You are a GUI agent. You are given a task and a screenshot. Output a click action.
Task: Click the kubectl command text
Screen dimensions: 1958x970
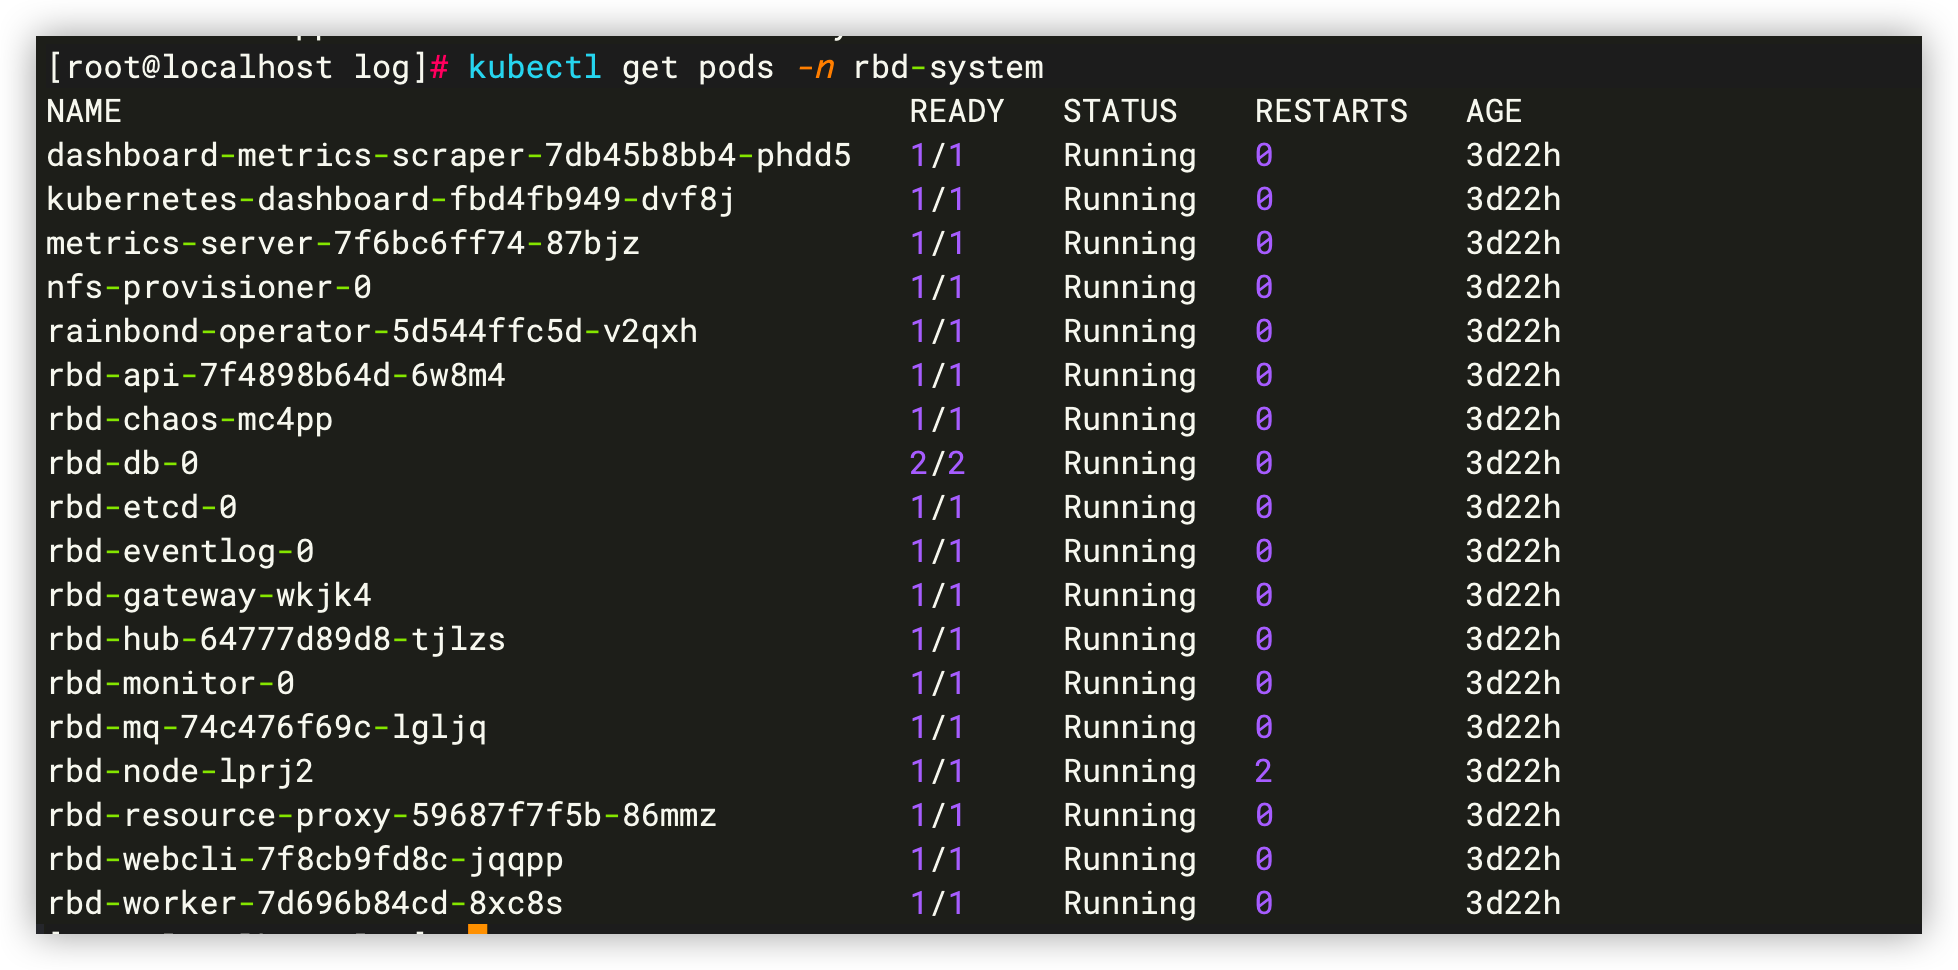click(533, 67)
